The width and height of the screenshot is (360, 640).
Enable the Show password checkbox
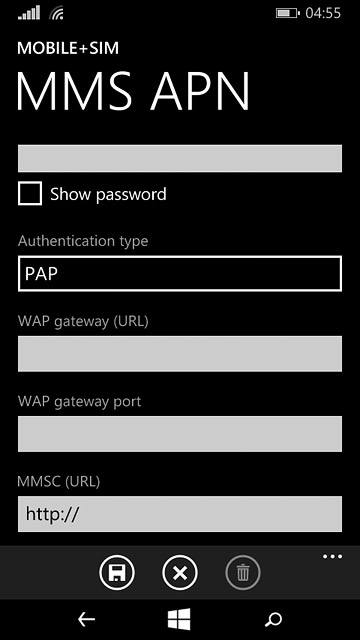click(30, 193)
